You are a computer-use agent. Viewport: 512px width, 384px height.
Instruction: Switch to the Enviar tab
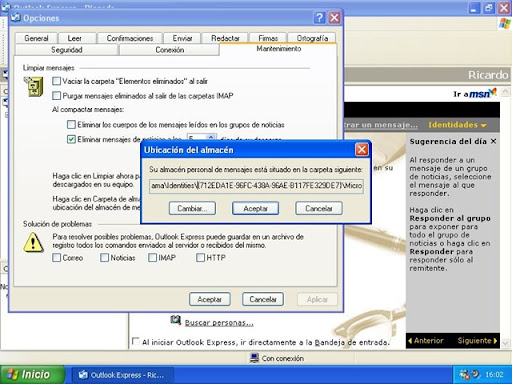(x=182, y=38)
